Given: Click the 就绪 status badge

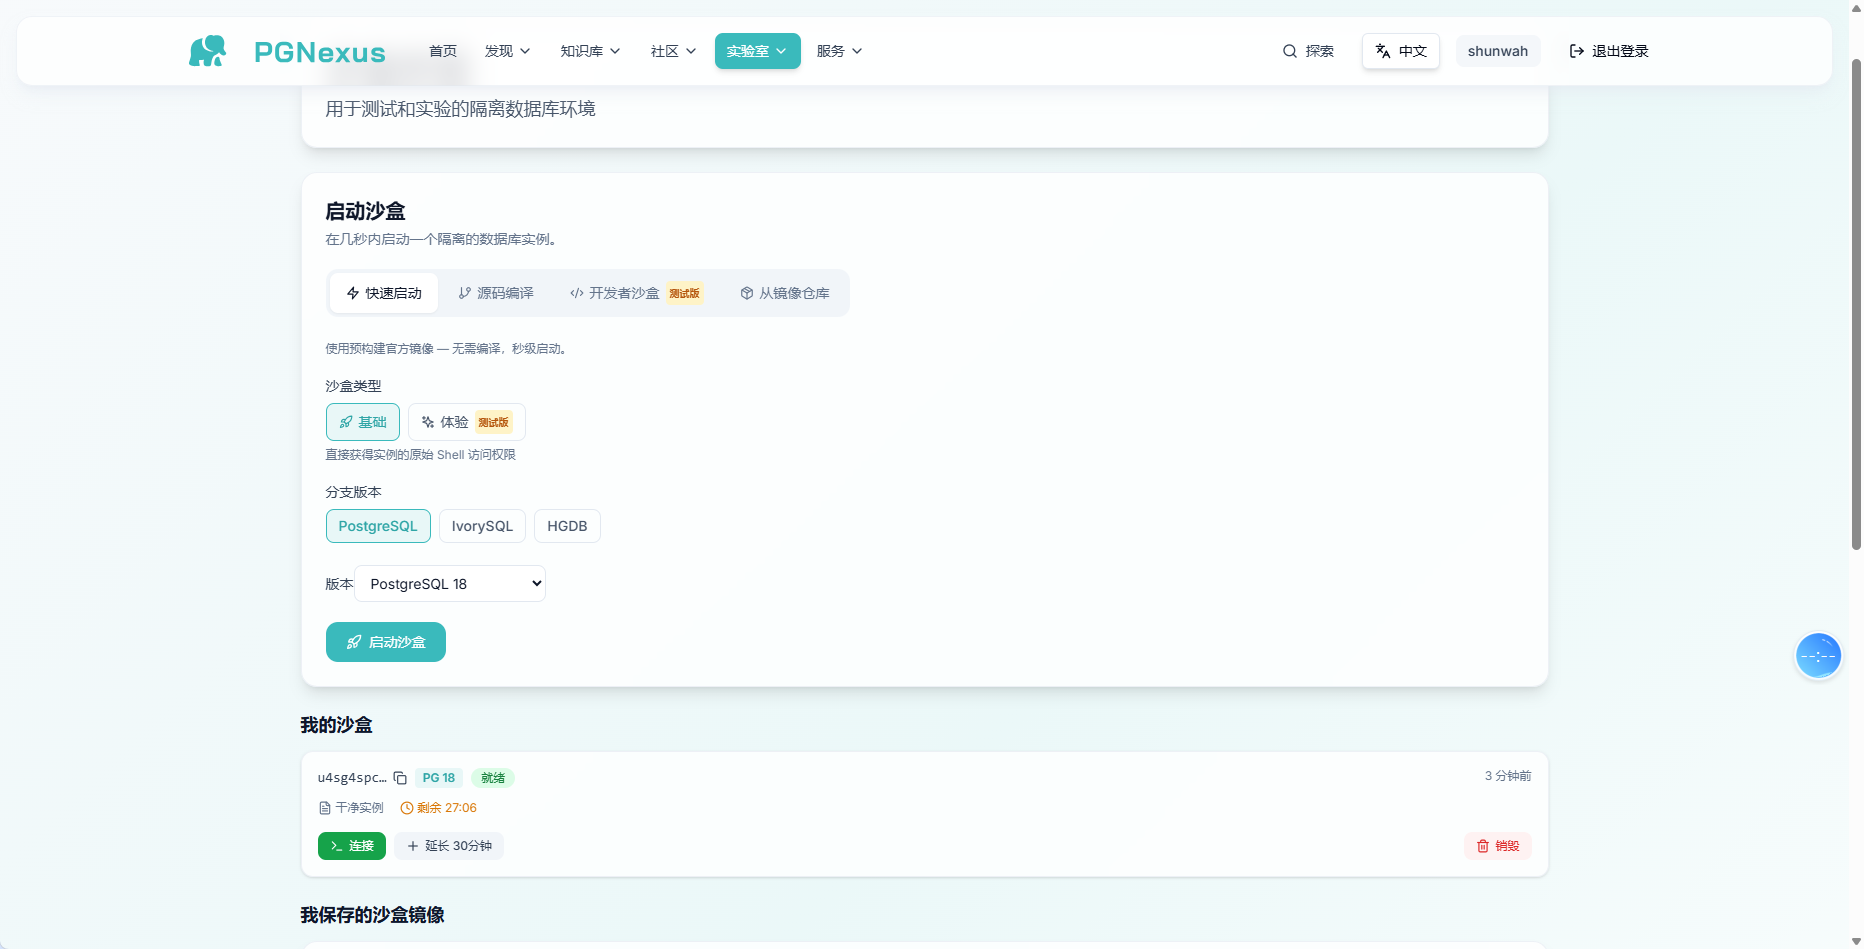Looking at the screenshot, I should [x=493, y=778].
